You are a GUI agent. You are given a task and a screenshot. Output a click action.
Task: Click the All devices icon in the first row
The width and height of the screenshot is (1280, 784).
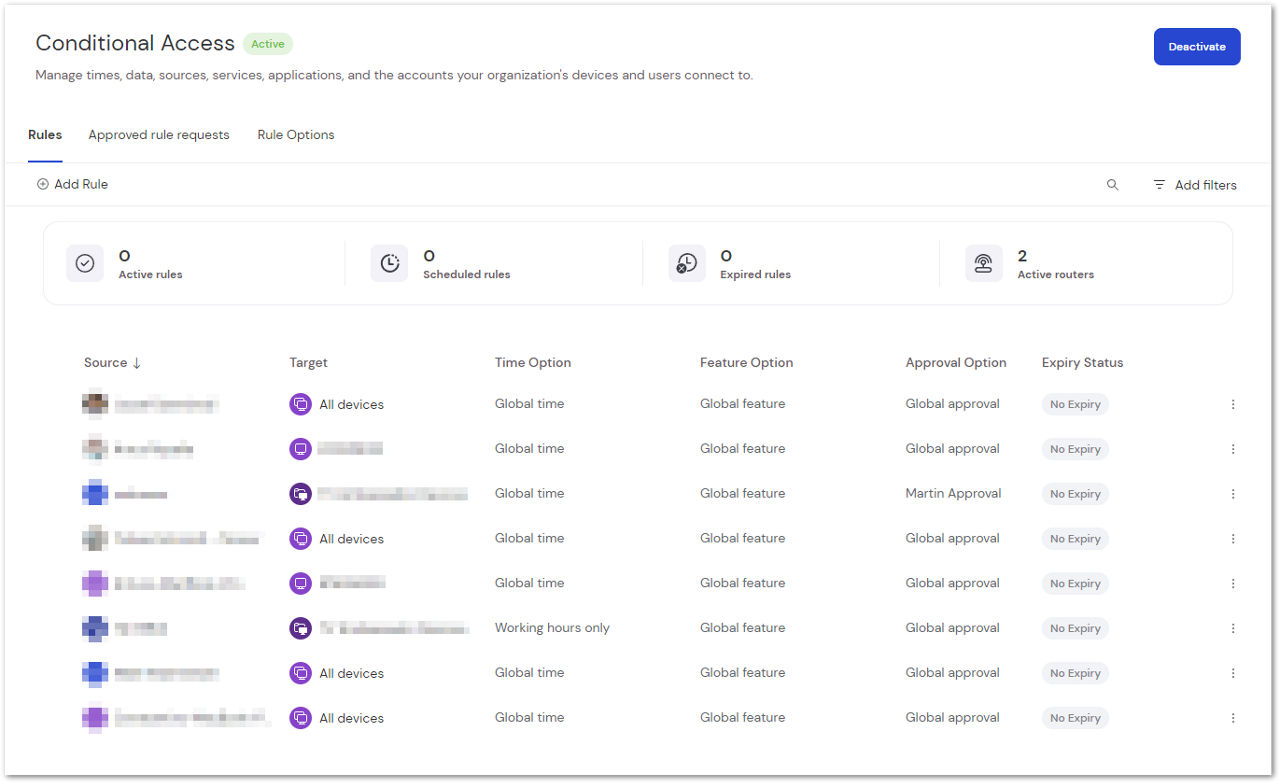point(300,404)
